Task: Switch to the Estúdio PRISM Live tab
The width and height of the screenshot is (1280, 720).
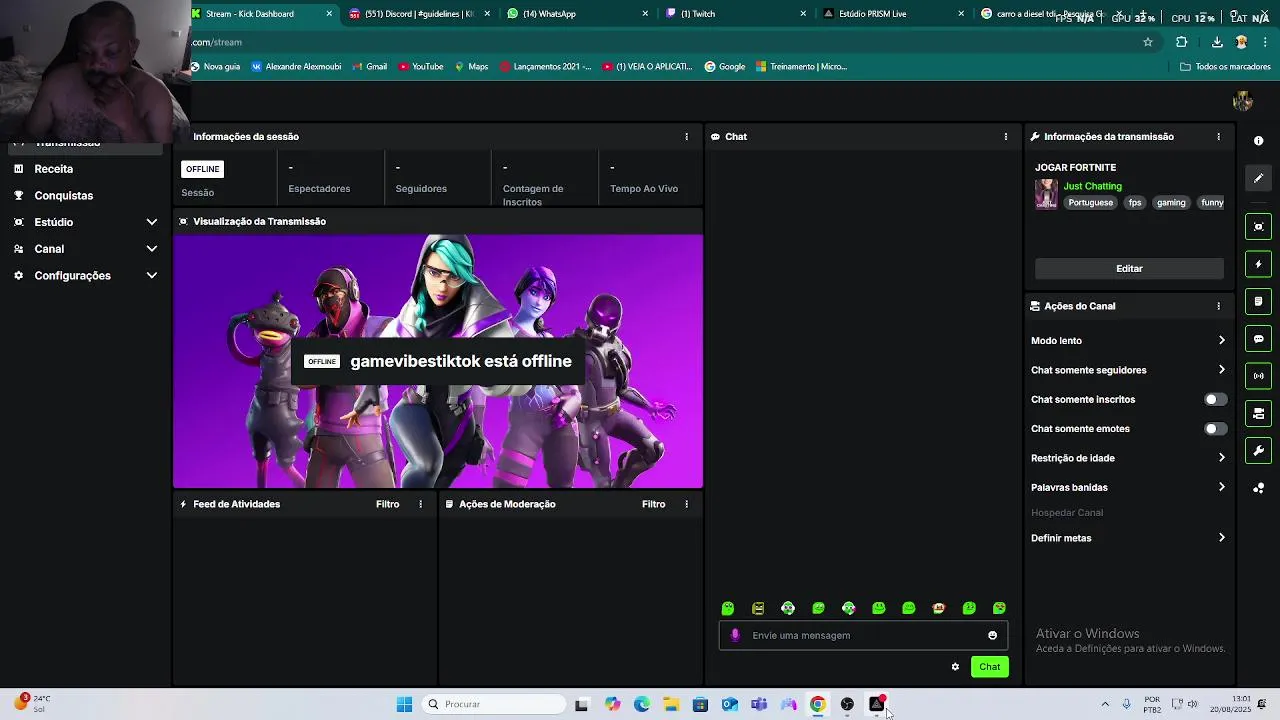Action: point(894,14)
